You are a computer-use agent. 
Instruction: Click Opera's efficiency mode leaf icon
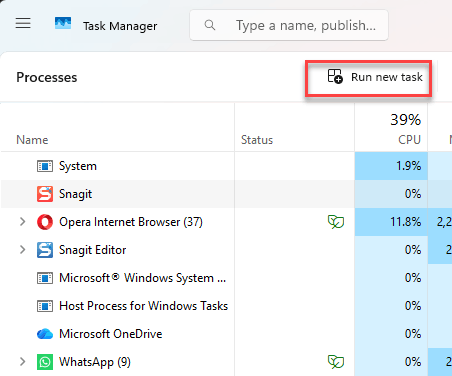tap(336, 222)
